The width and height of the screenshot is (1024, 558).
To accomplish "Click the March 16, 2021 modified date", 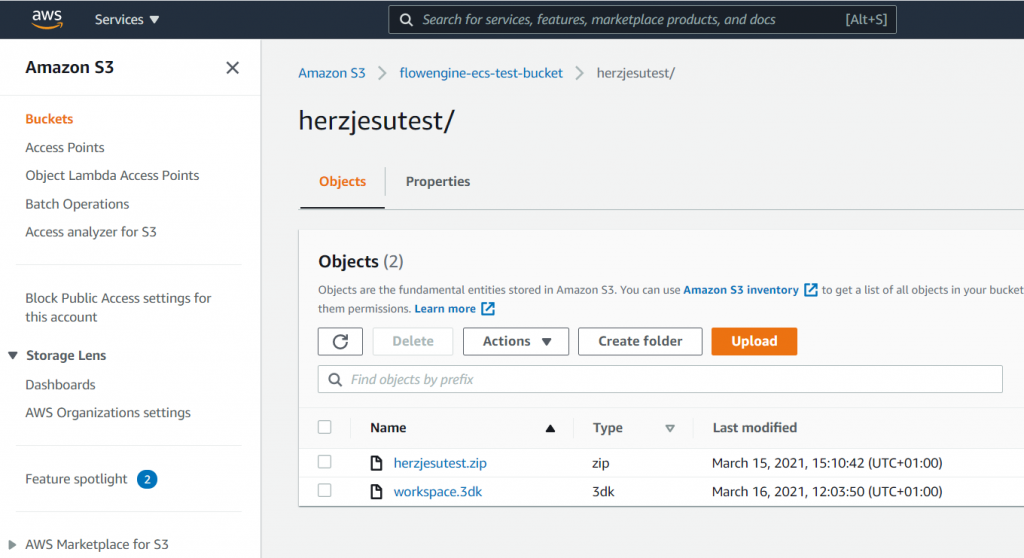I will click(827, 492).
